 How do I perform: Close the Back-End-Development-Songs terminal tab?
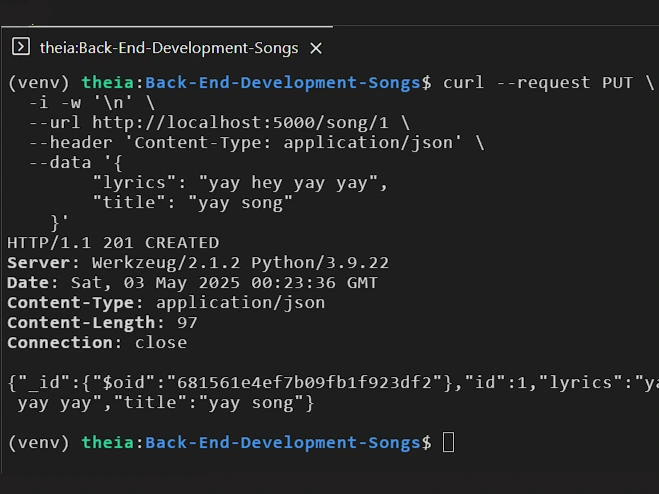point(316,48)
